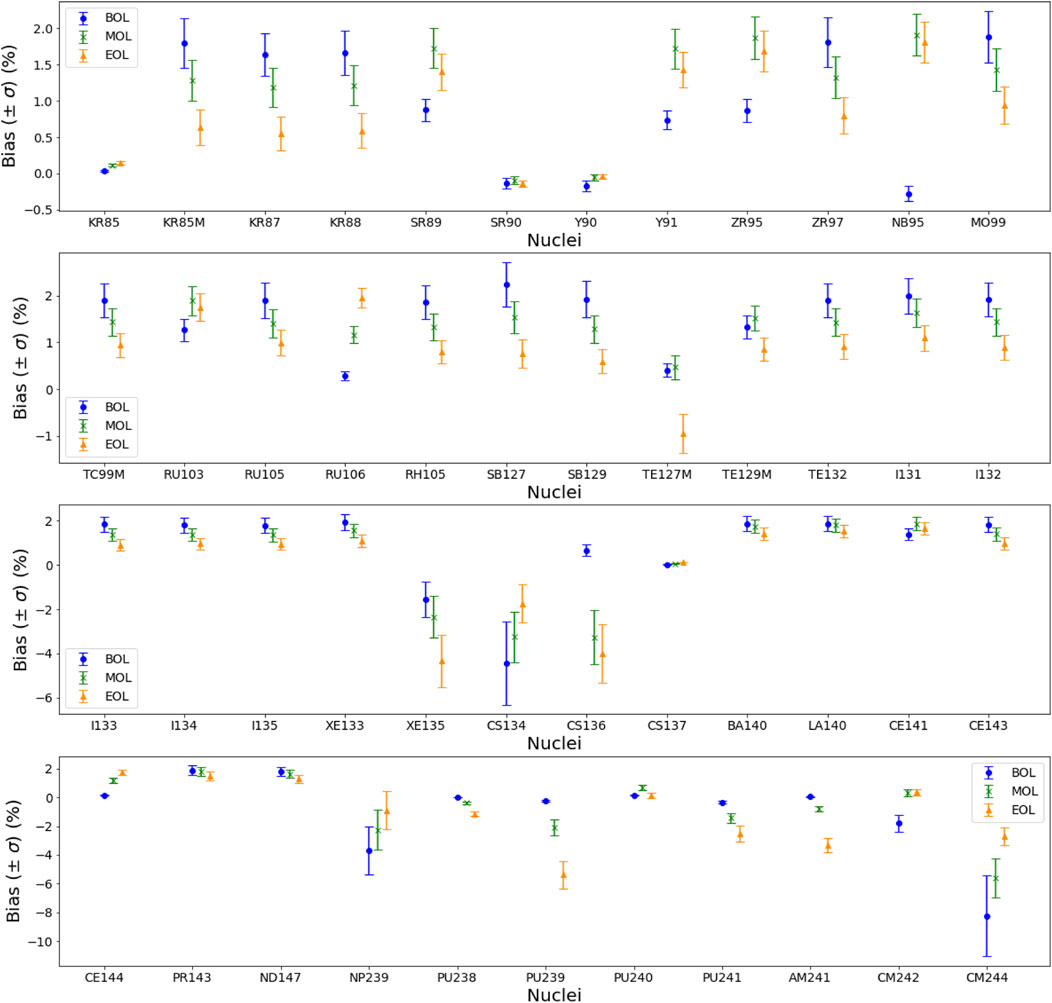Select the CM244 nucleus label
The height and width of the screenshot is (1003, 1052).
coord(987,978)
